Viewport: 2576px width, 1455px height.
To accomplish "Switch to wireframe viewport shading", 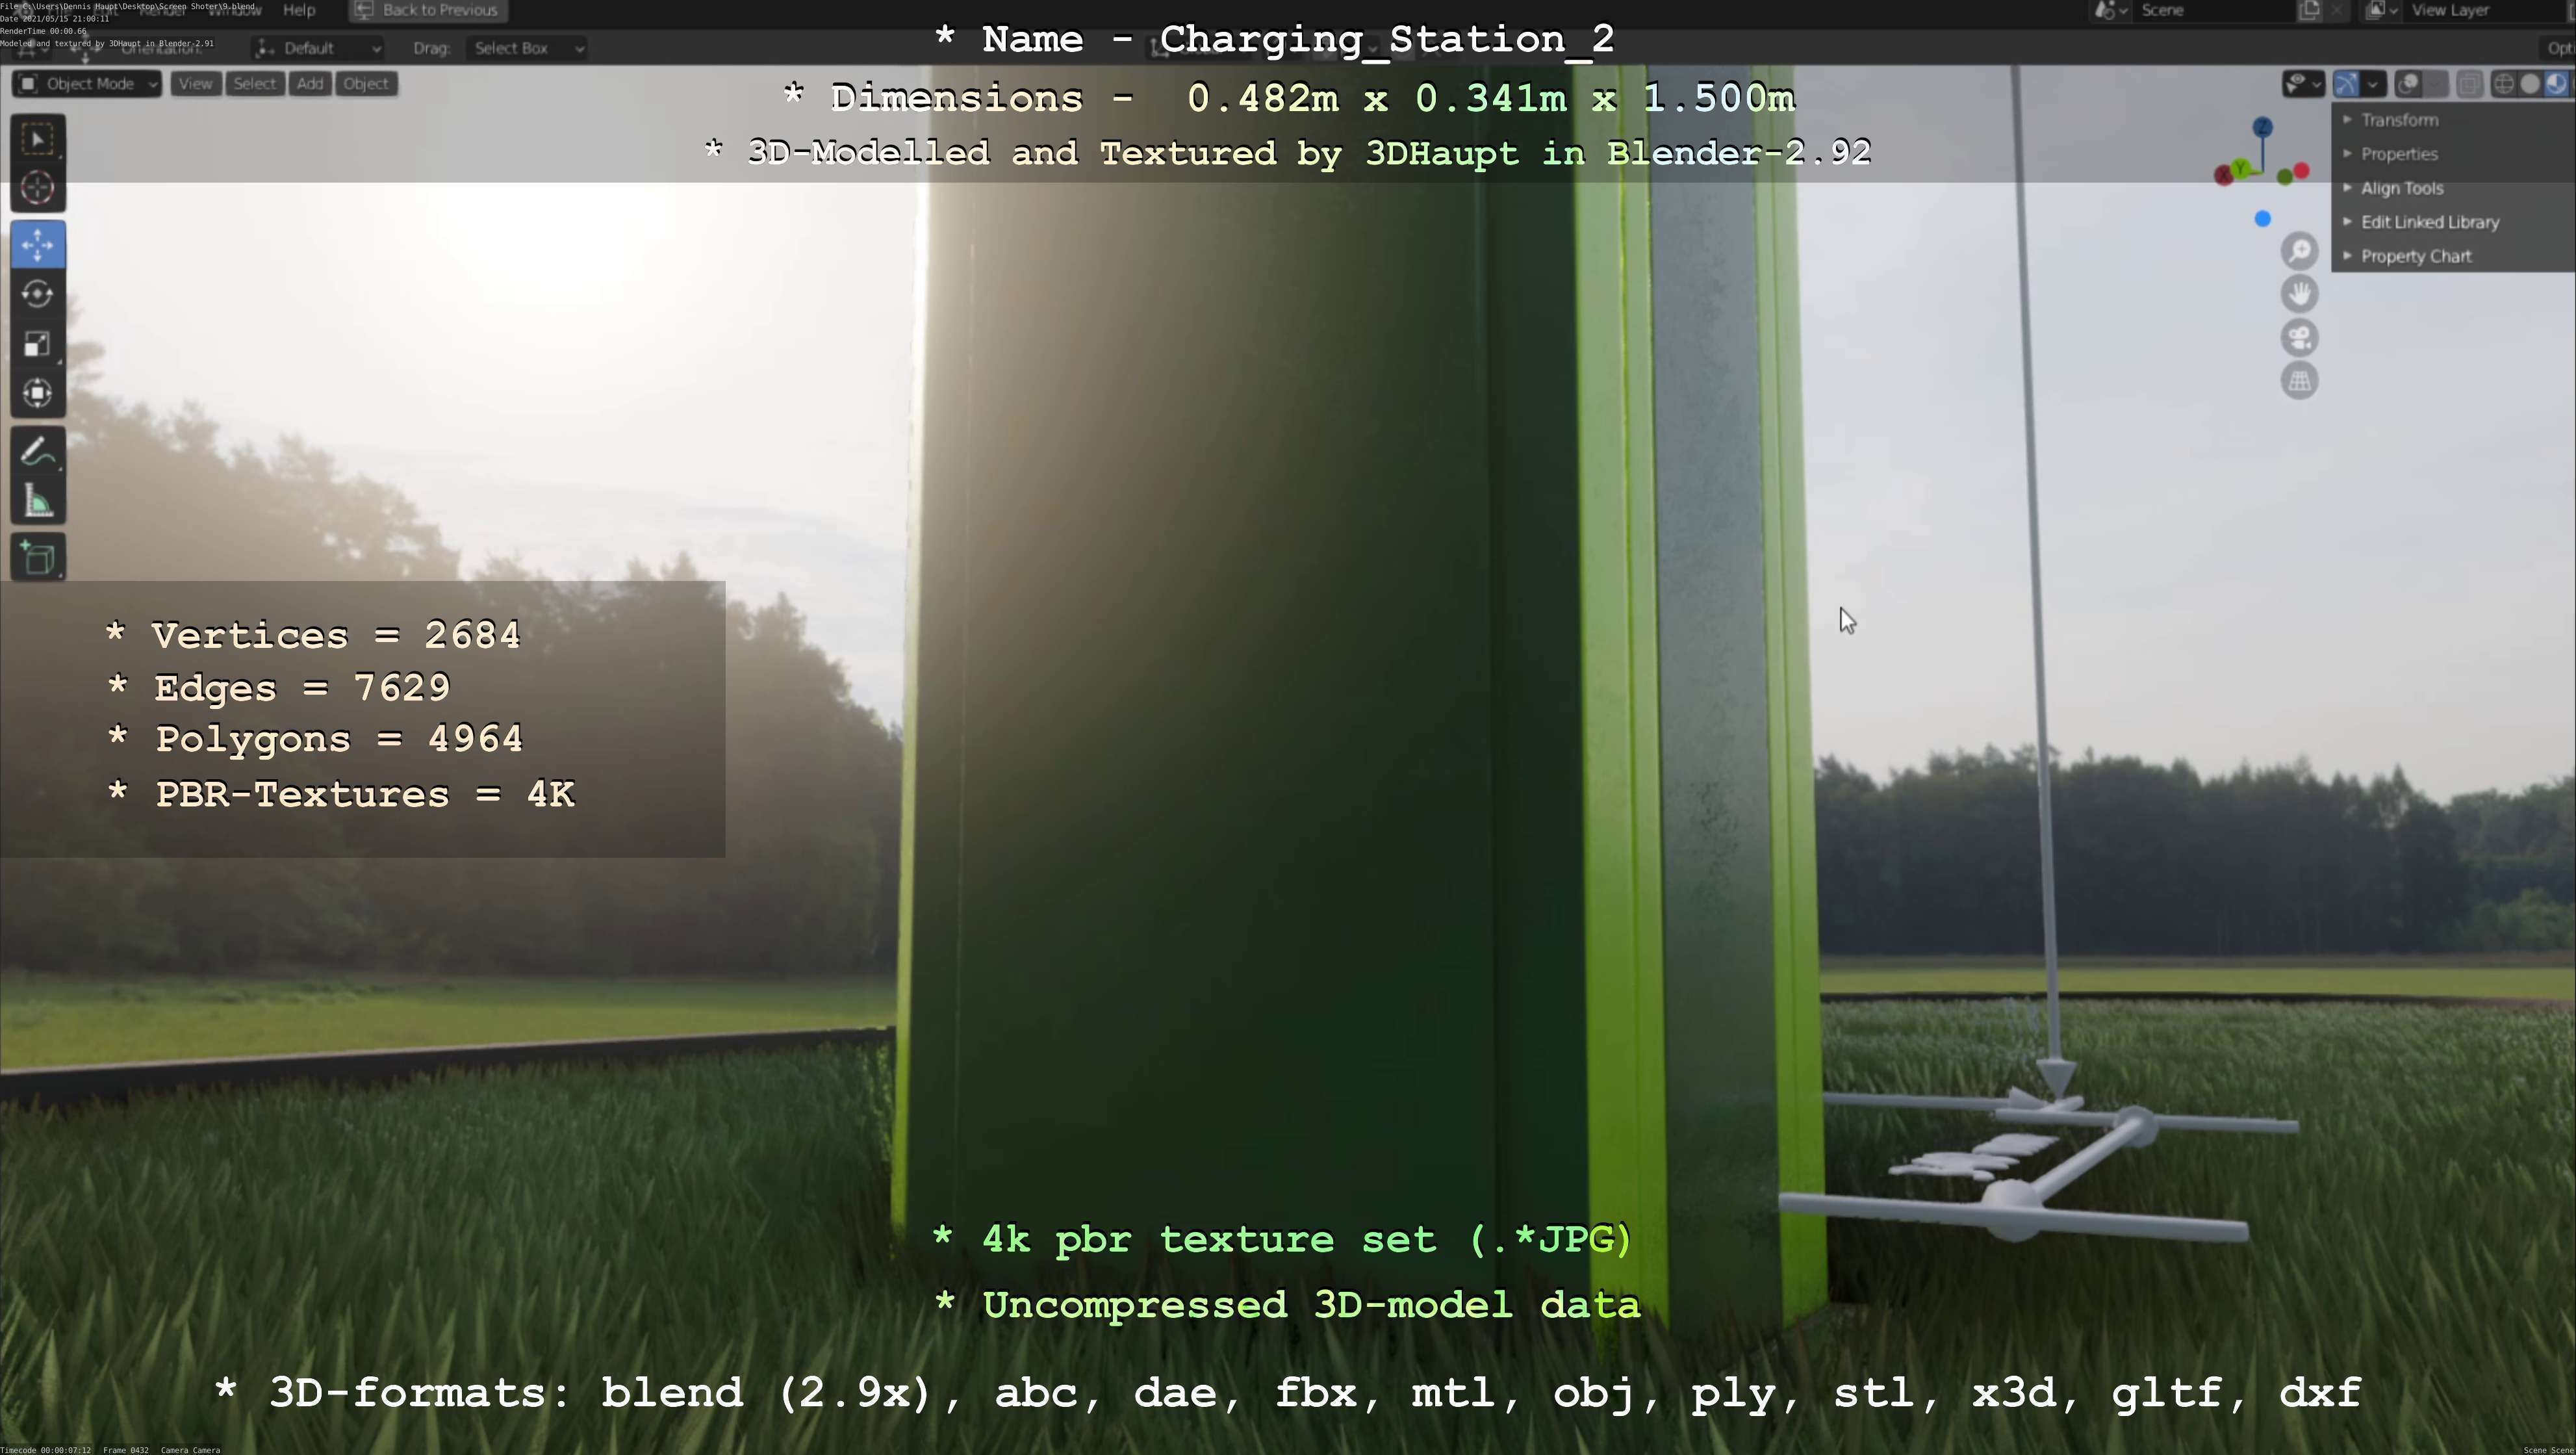I will [2503, 84].
